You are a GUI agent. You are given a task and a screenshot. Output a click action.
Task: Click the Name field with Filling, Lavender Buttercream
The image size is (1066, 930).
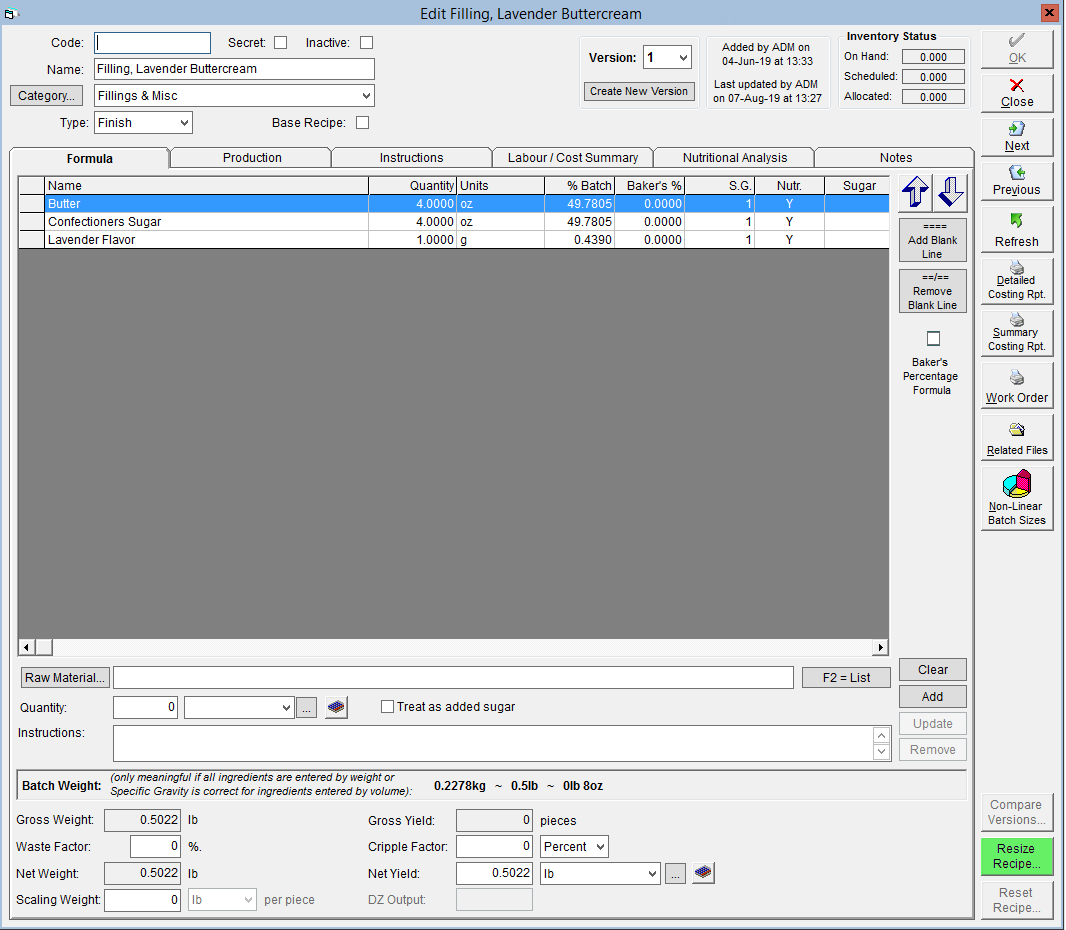(x=234, y=69)
